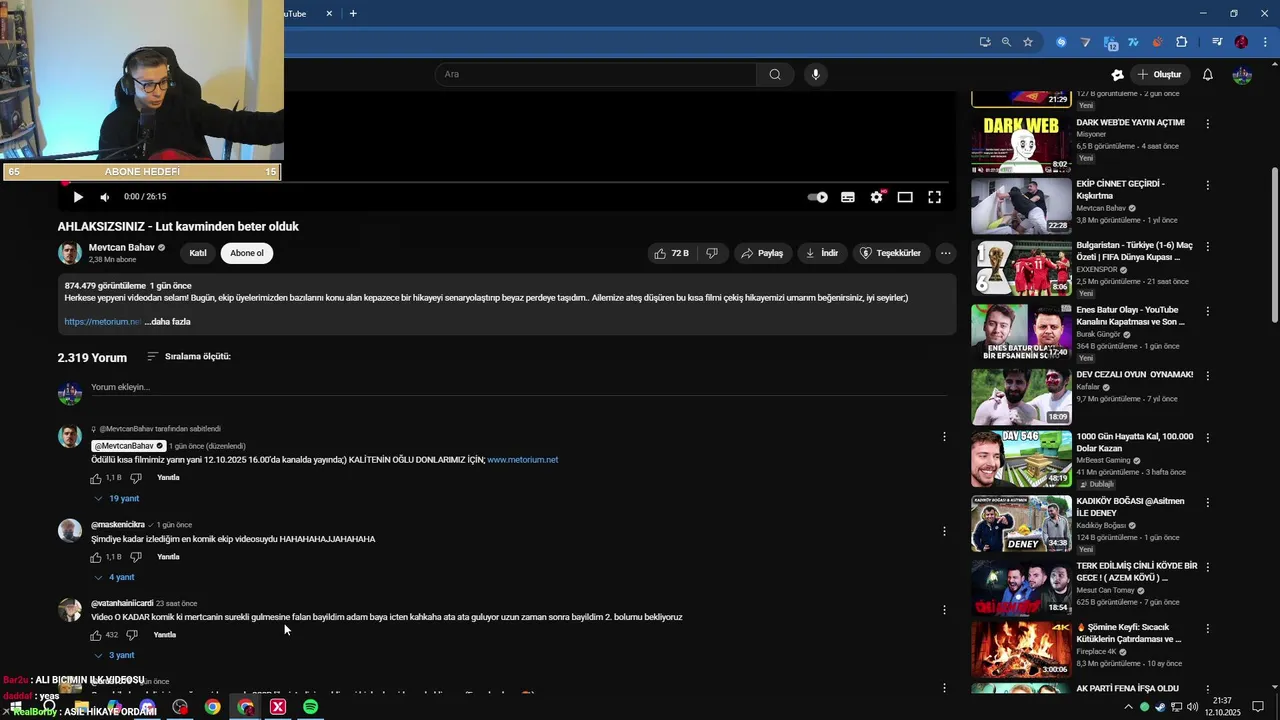The image size is (1280, 720).
Task: Like the video with the 72 B thumbs-up
Action: [672, 253]
